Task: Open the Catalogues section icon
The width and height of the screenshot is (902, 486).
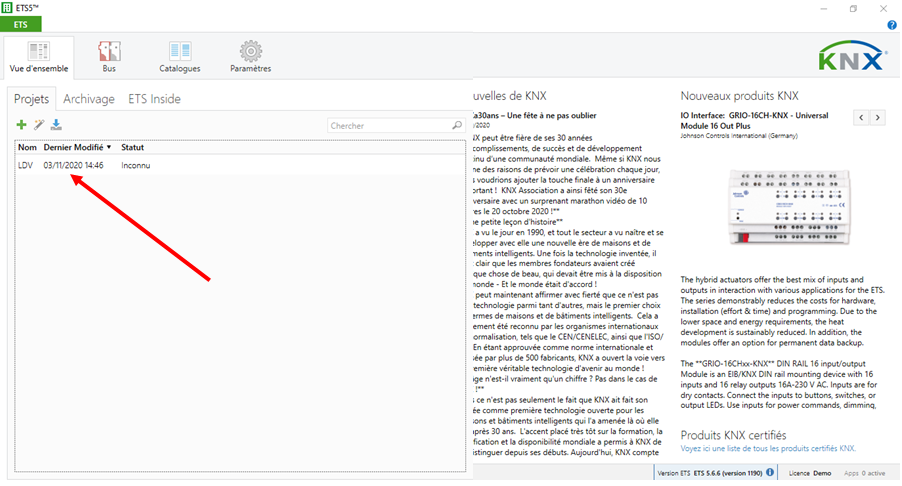Action: (x=179, y=57)
